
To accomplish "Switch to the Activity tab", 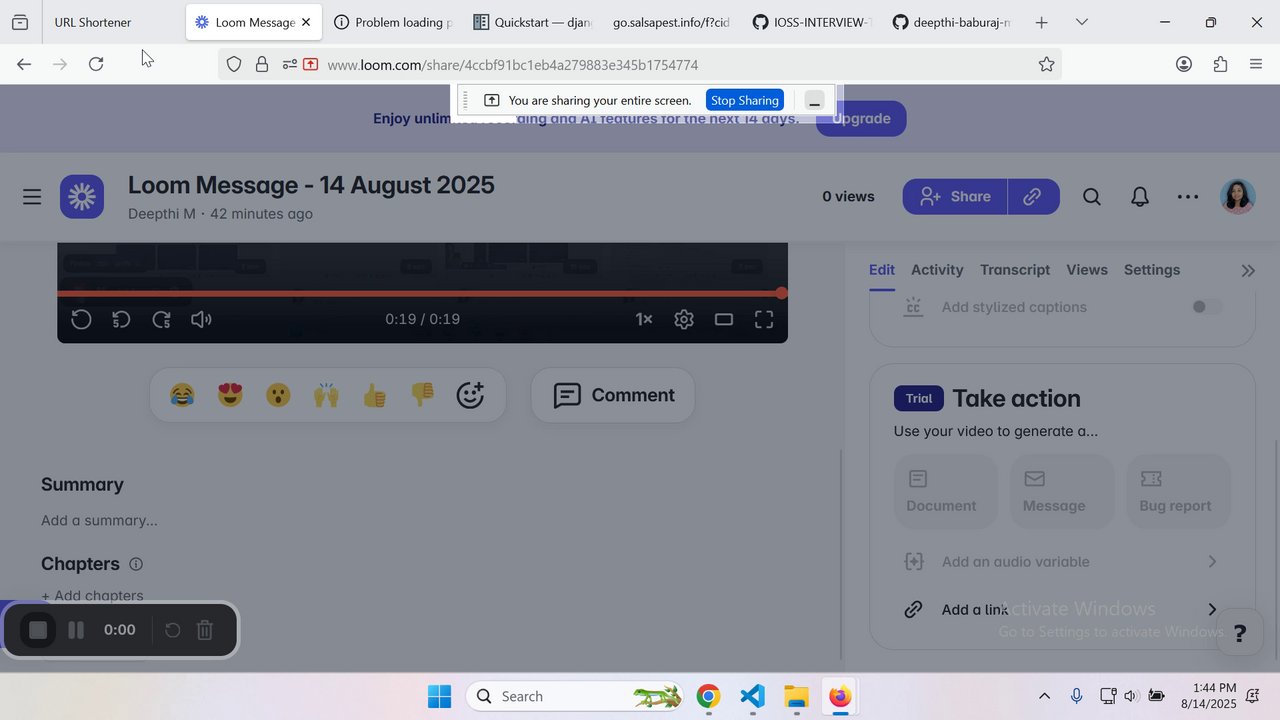I will [937, 270].
